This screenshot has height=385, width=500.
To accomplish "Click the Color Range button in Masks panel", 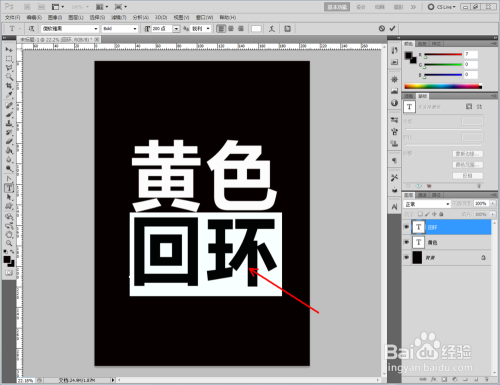I will click(x=468, y=165).
